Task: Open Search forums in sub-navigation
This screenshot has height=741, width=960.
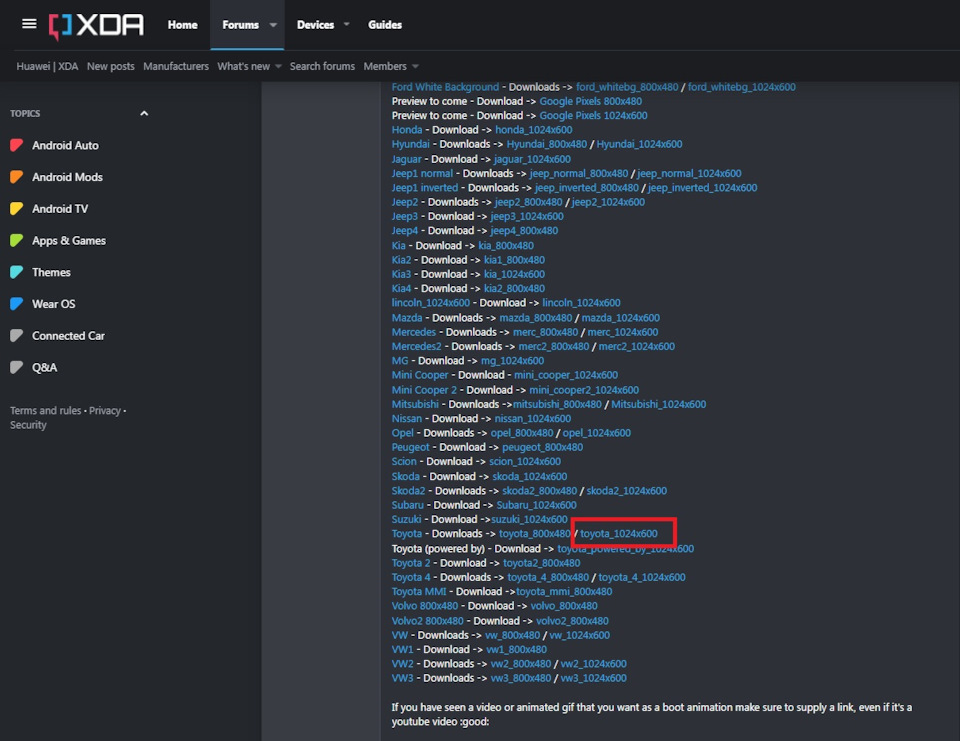Action: pyautogui.click(x=322, y=66)
